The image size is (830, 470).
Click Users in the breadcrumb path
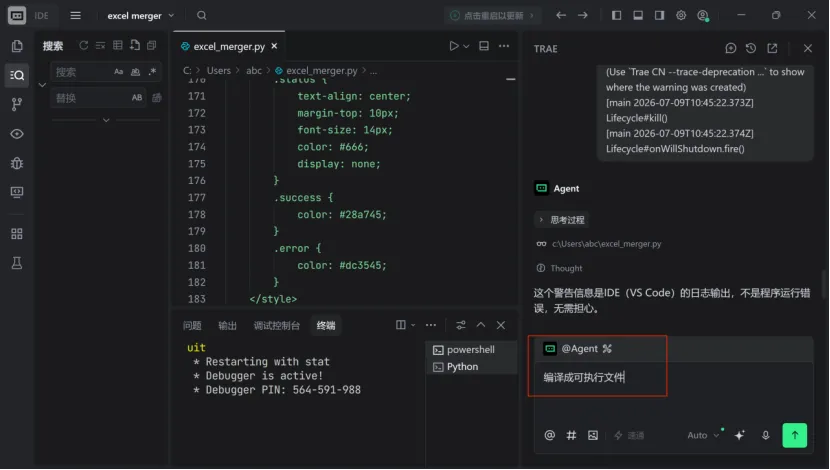pyautogui.click(x=219, y=70)
